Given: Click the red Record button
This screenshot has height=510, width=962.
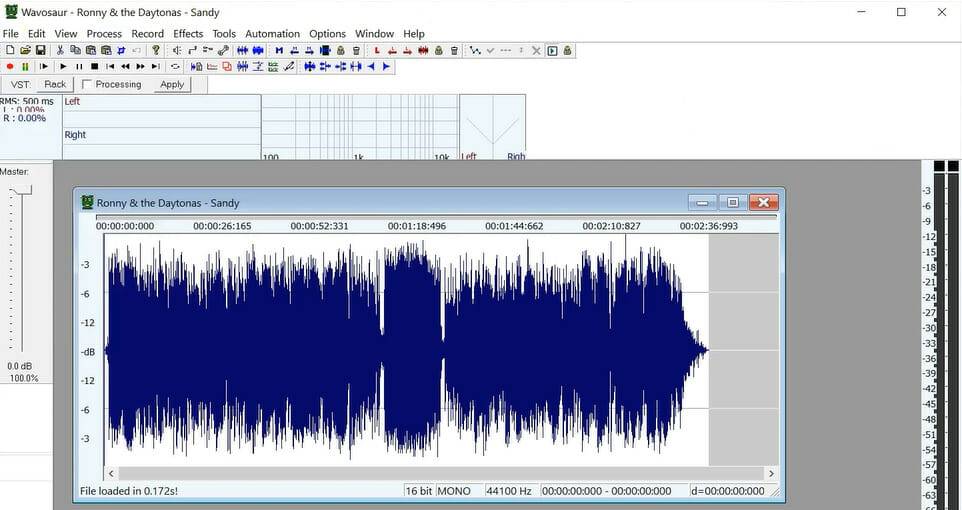Looking at the screenshot, I should coord(10,67).
